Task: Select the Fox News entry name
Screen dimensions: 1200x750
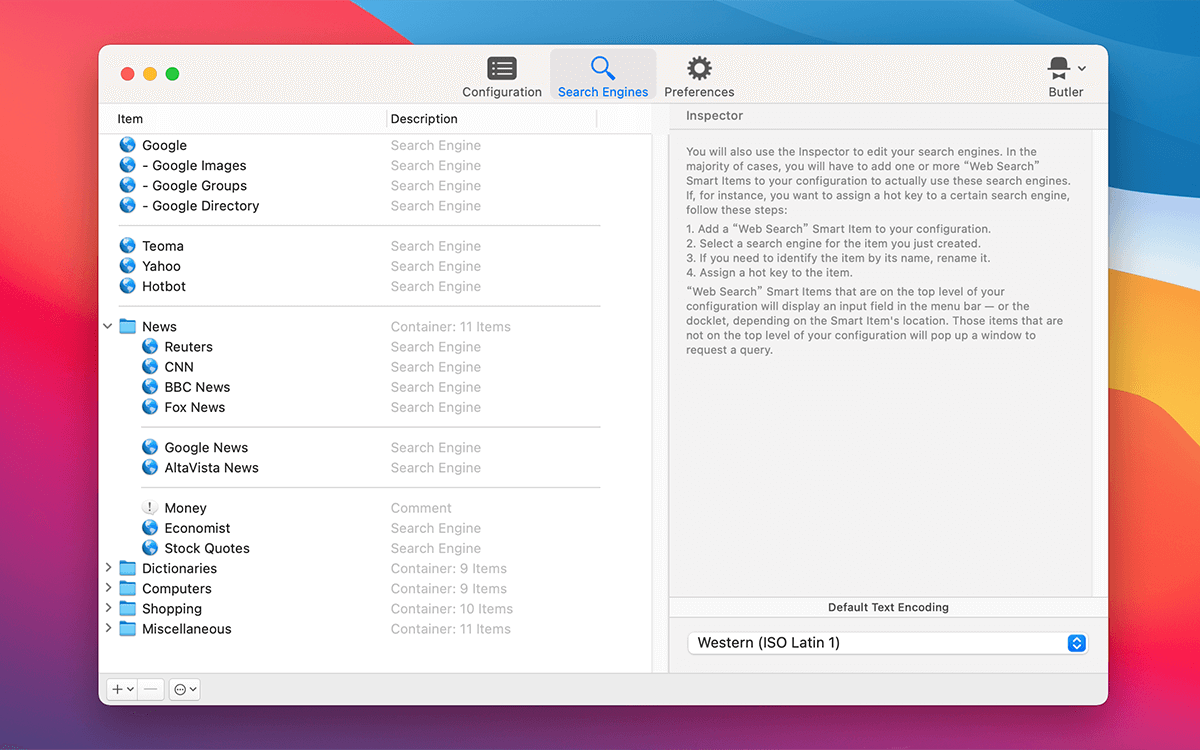Action: pos(195,407)
